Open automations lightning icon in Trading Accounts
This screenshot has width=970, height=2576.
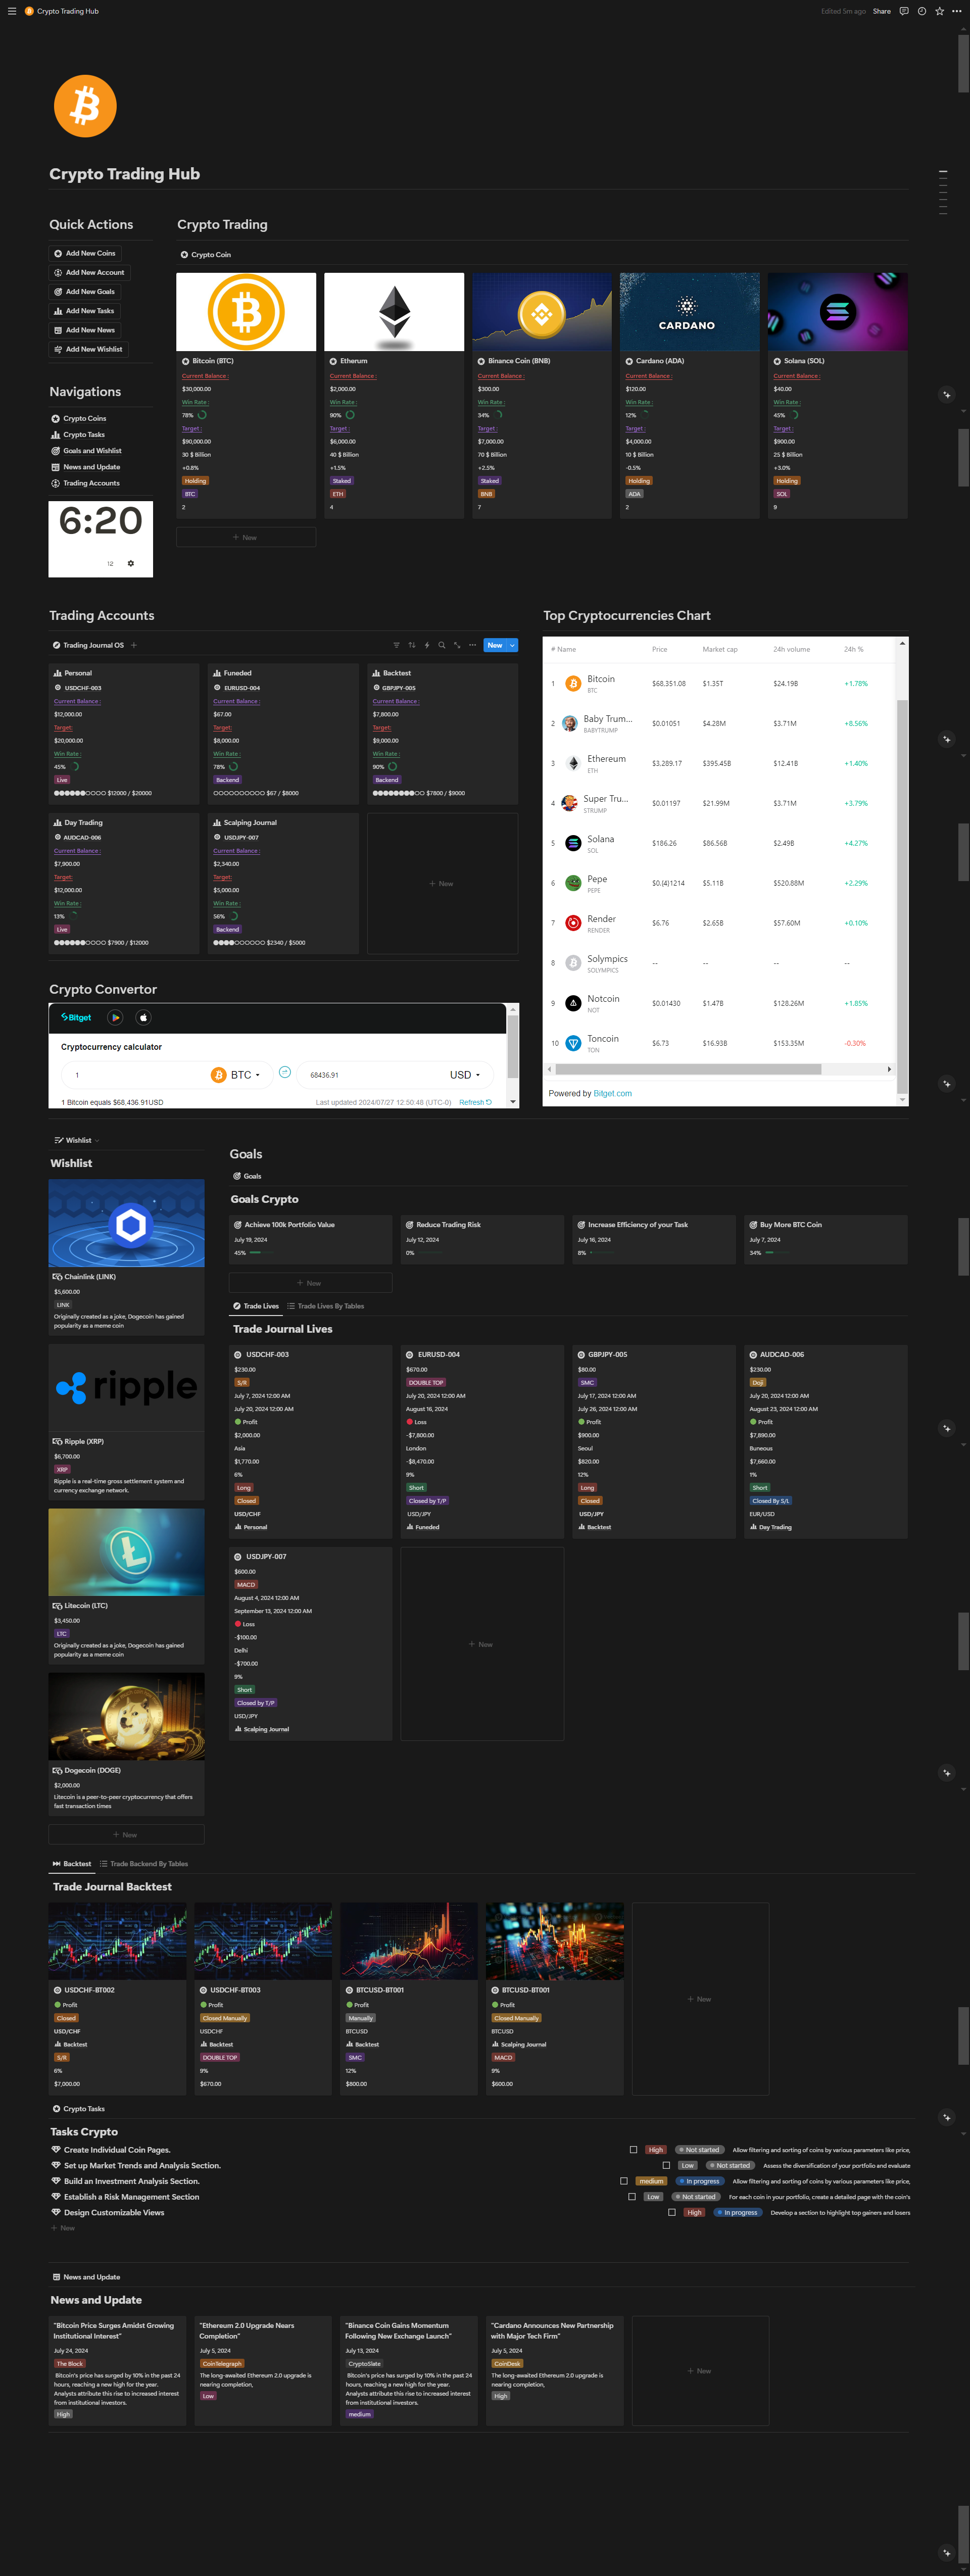coord(427,645)
